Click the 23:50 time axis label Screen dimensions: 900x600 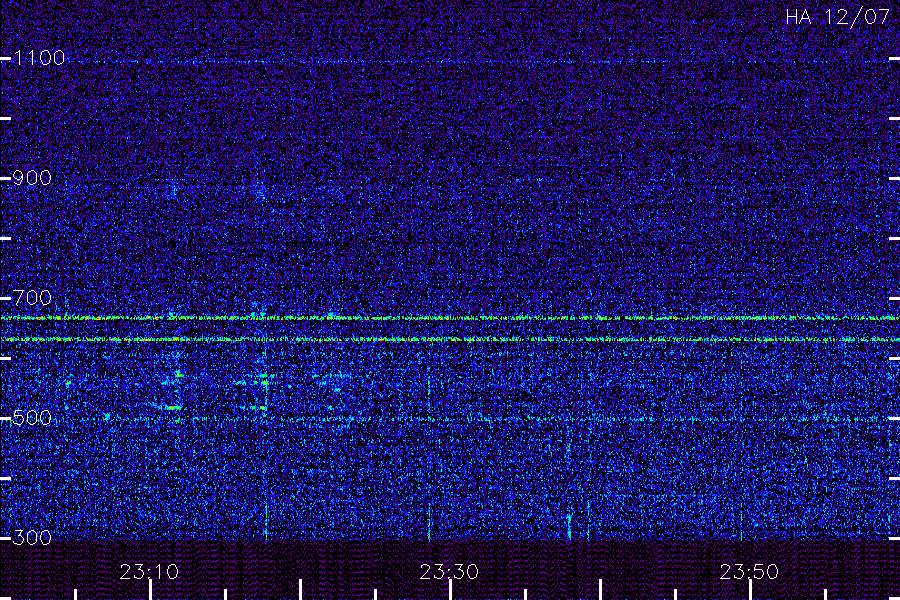[749, 572]
